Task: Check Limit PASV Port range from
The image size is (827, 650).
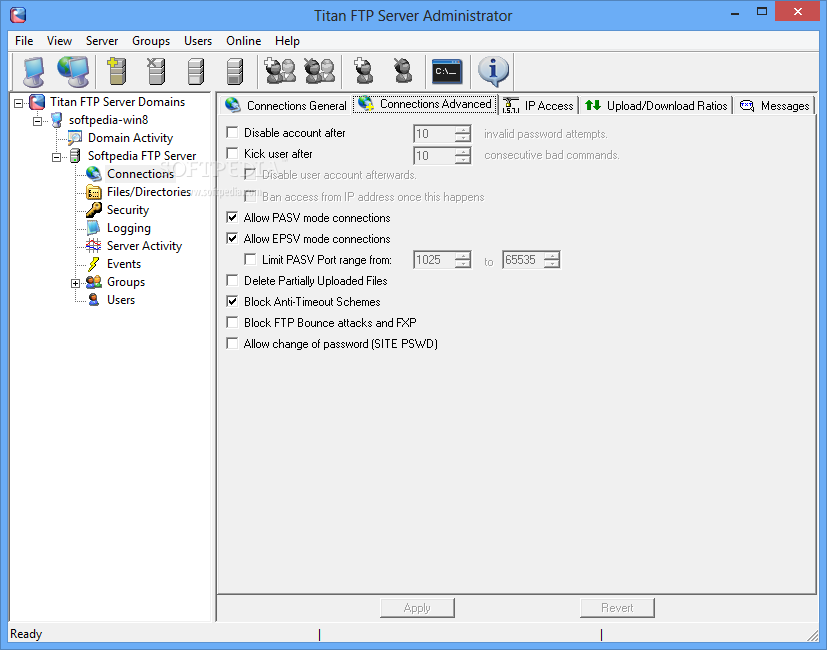Action: (x=250, y=260)
